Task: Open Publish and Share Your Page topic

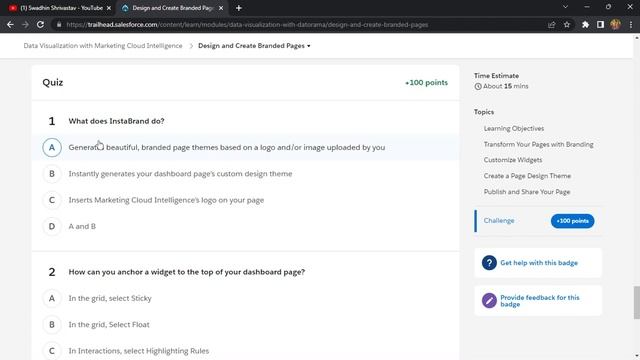Action: 527,192
